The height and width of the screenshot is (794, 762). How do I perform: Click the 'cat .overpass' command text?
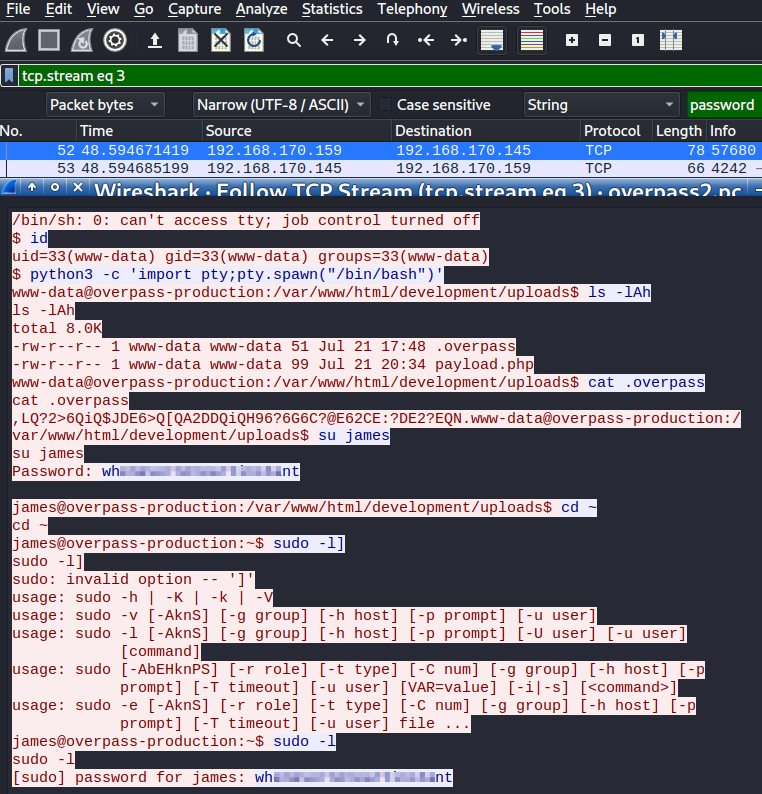(x=646, y=382)
